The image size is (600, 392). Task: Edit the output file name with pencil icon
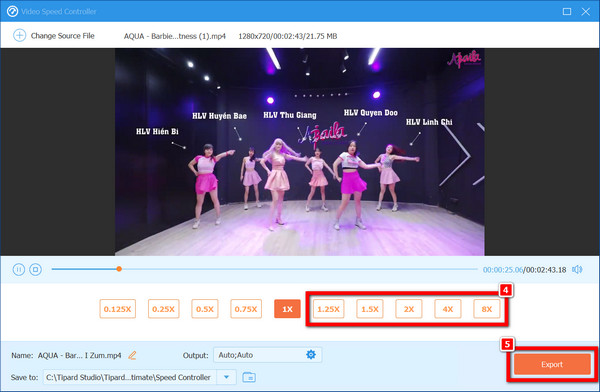[132, 355]
